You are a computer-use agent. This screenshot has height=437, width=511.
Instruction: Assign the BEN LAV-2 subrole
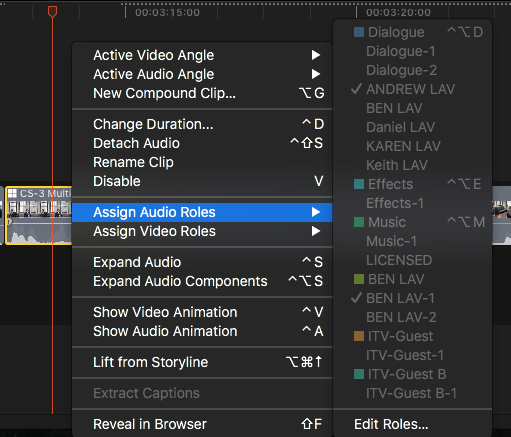[x=413, y=317]
